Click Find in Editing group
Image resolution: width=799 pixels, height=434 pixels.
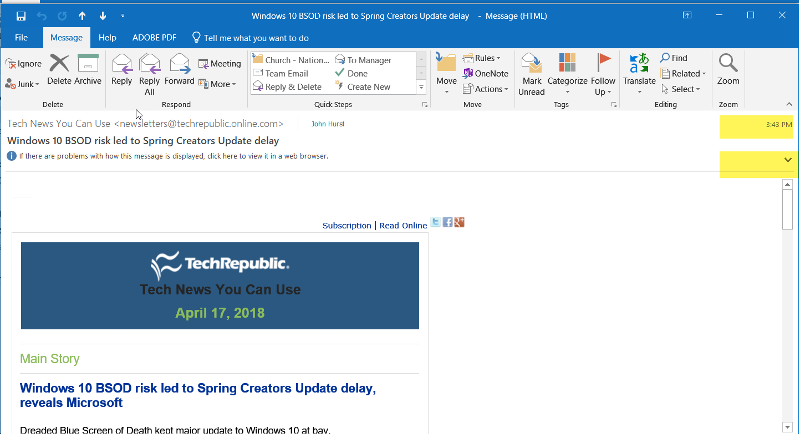(674, 58)
